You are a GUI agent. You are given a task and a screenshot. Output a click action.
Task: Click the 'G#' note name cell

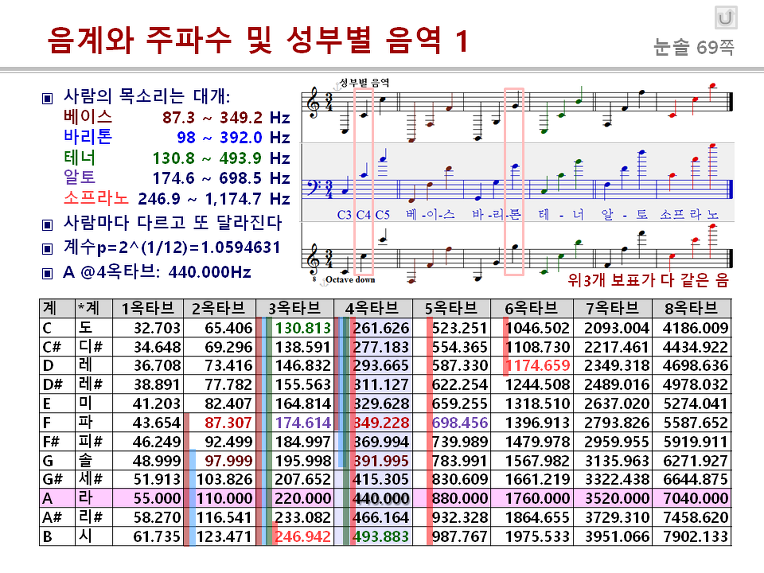[57, 480]
